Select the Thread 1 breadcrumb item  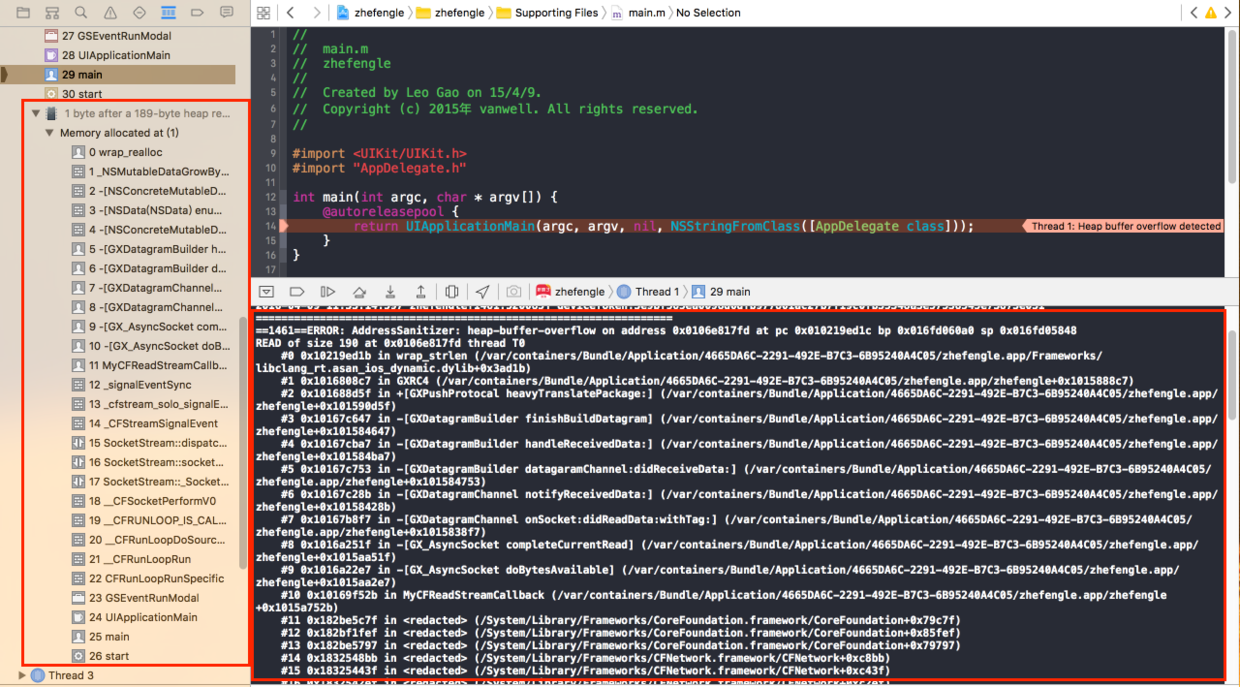click(648, 292)
